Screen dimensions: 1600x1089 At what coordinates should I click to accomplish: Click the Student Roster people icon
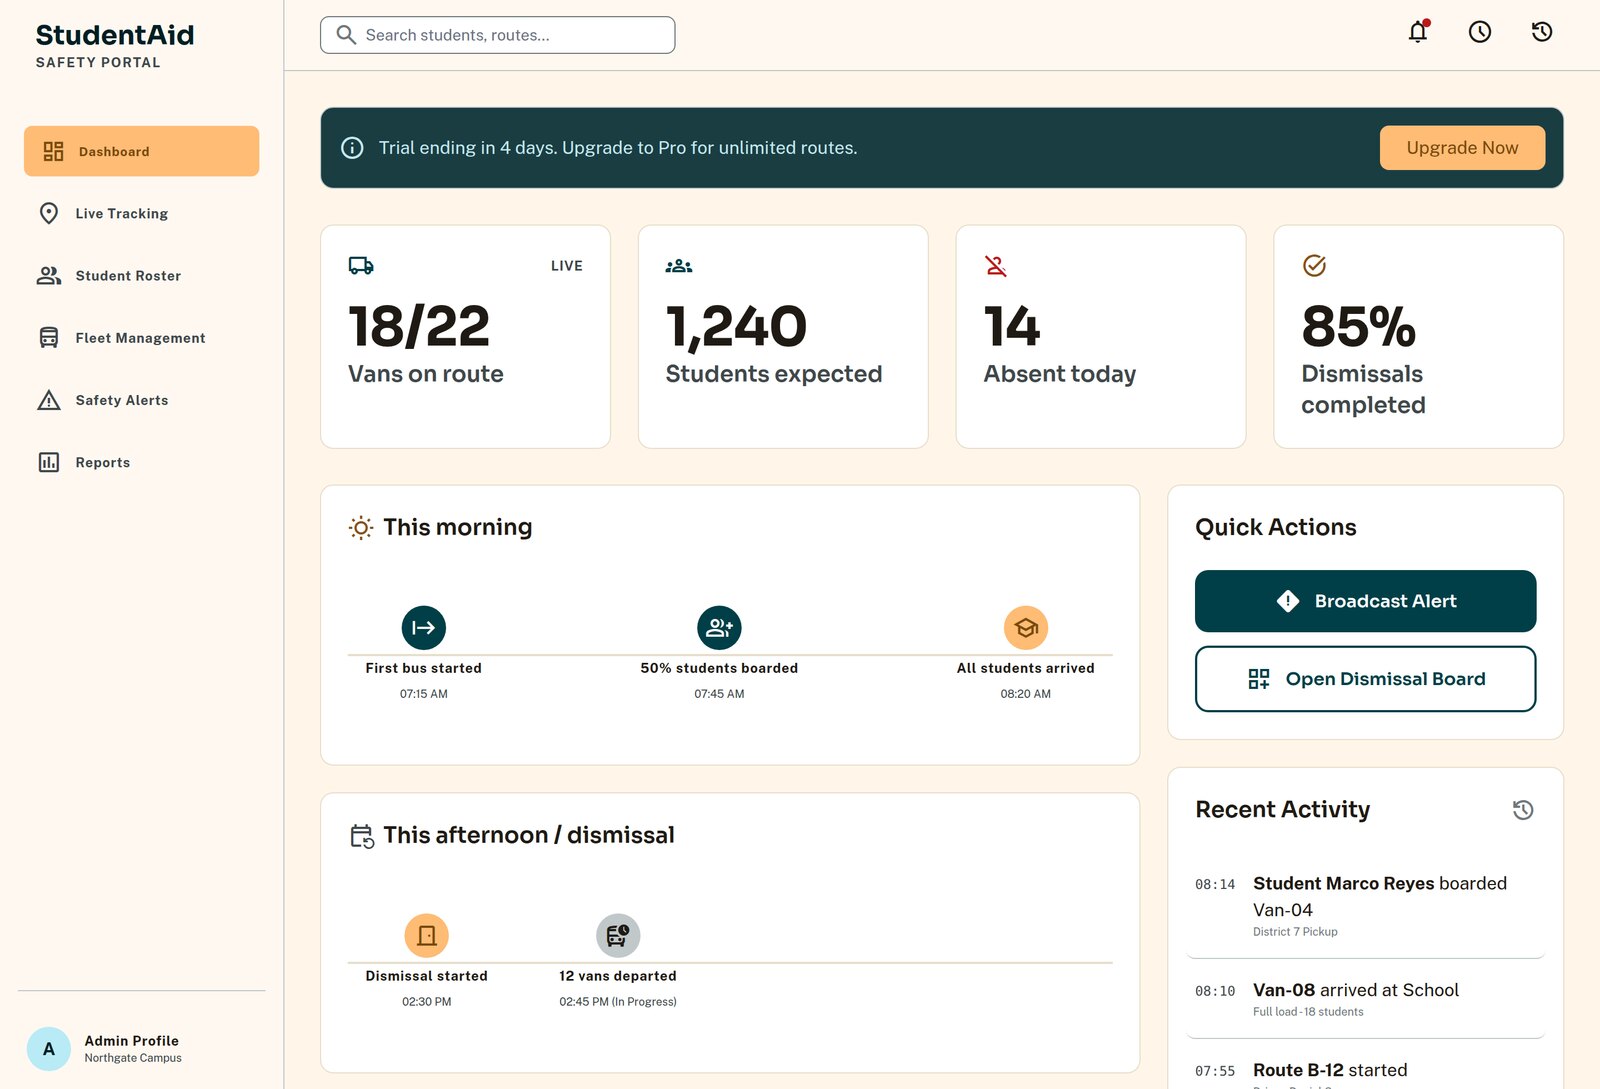tap(49, 276)
